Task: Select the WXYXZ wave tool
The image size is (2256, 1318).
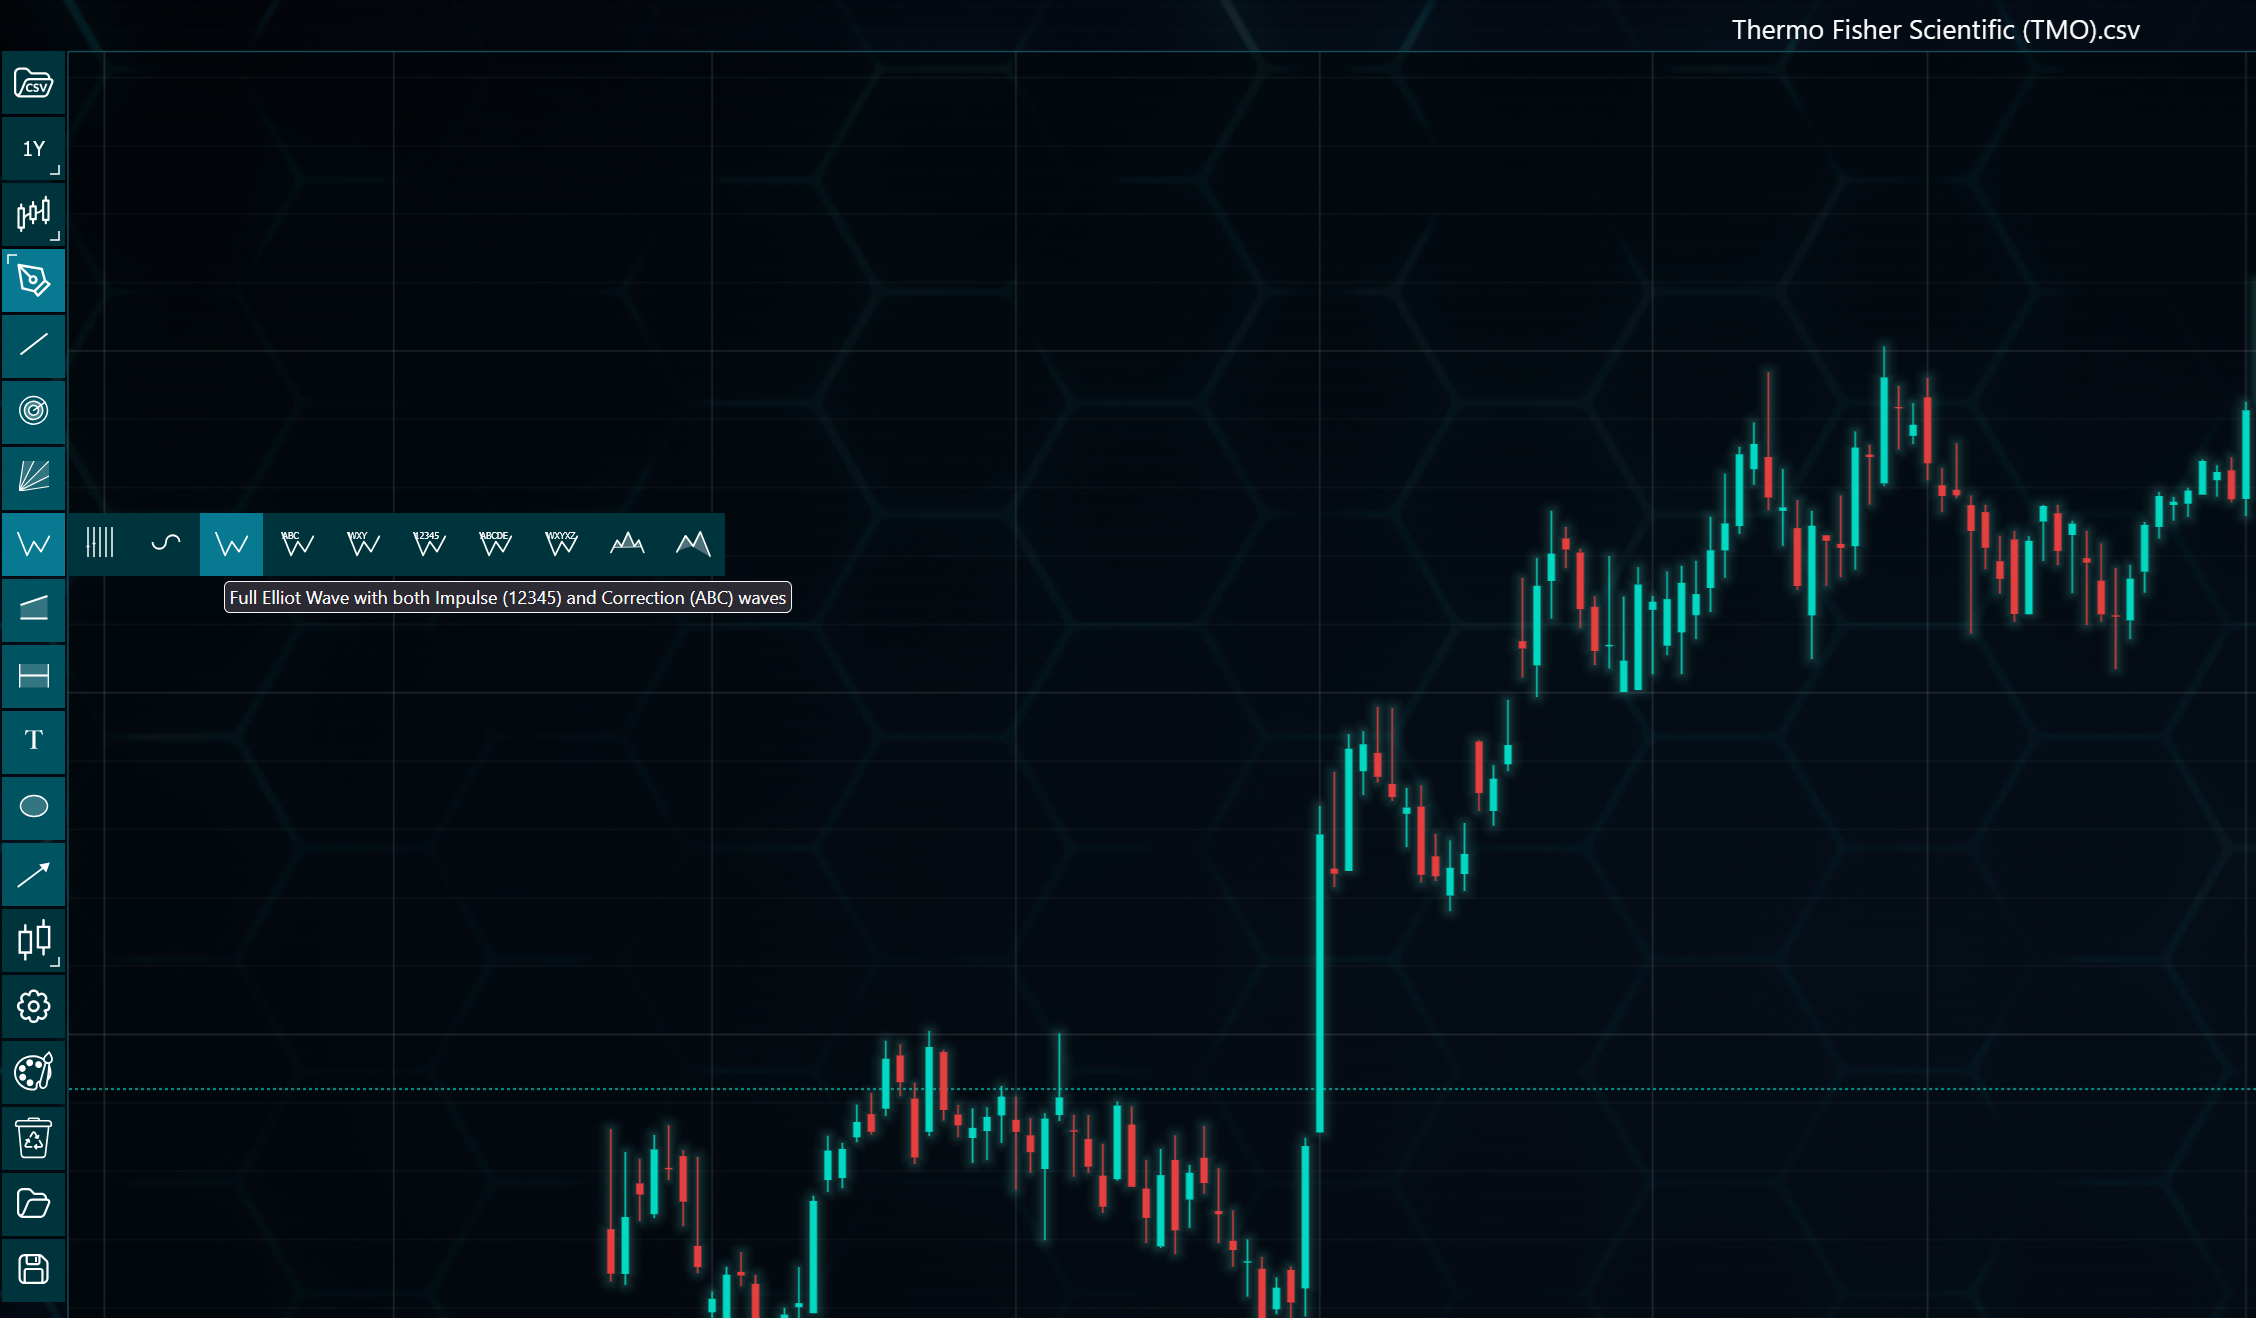Action: pos(561,544)
